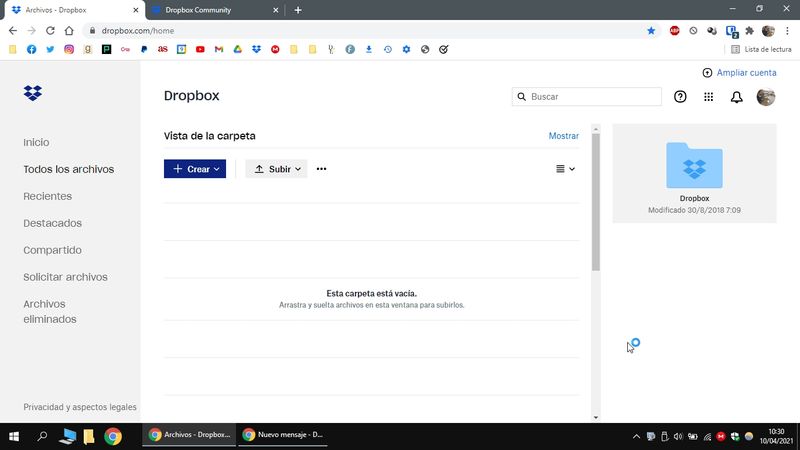
Task: Open Destacados in the sidebar
Action: (52, 223)
